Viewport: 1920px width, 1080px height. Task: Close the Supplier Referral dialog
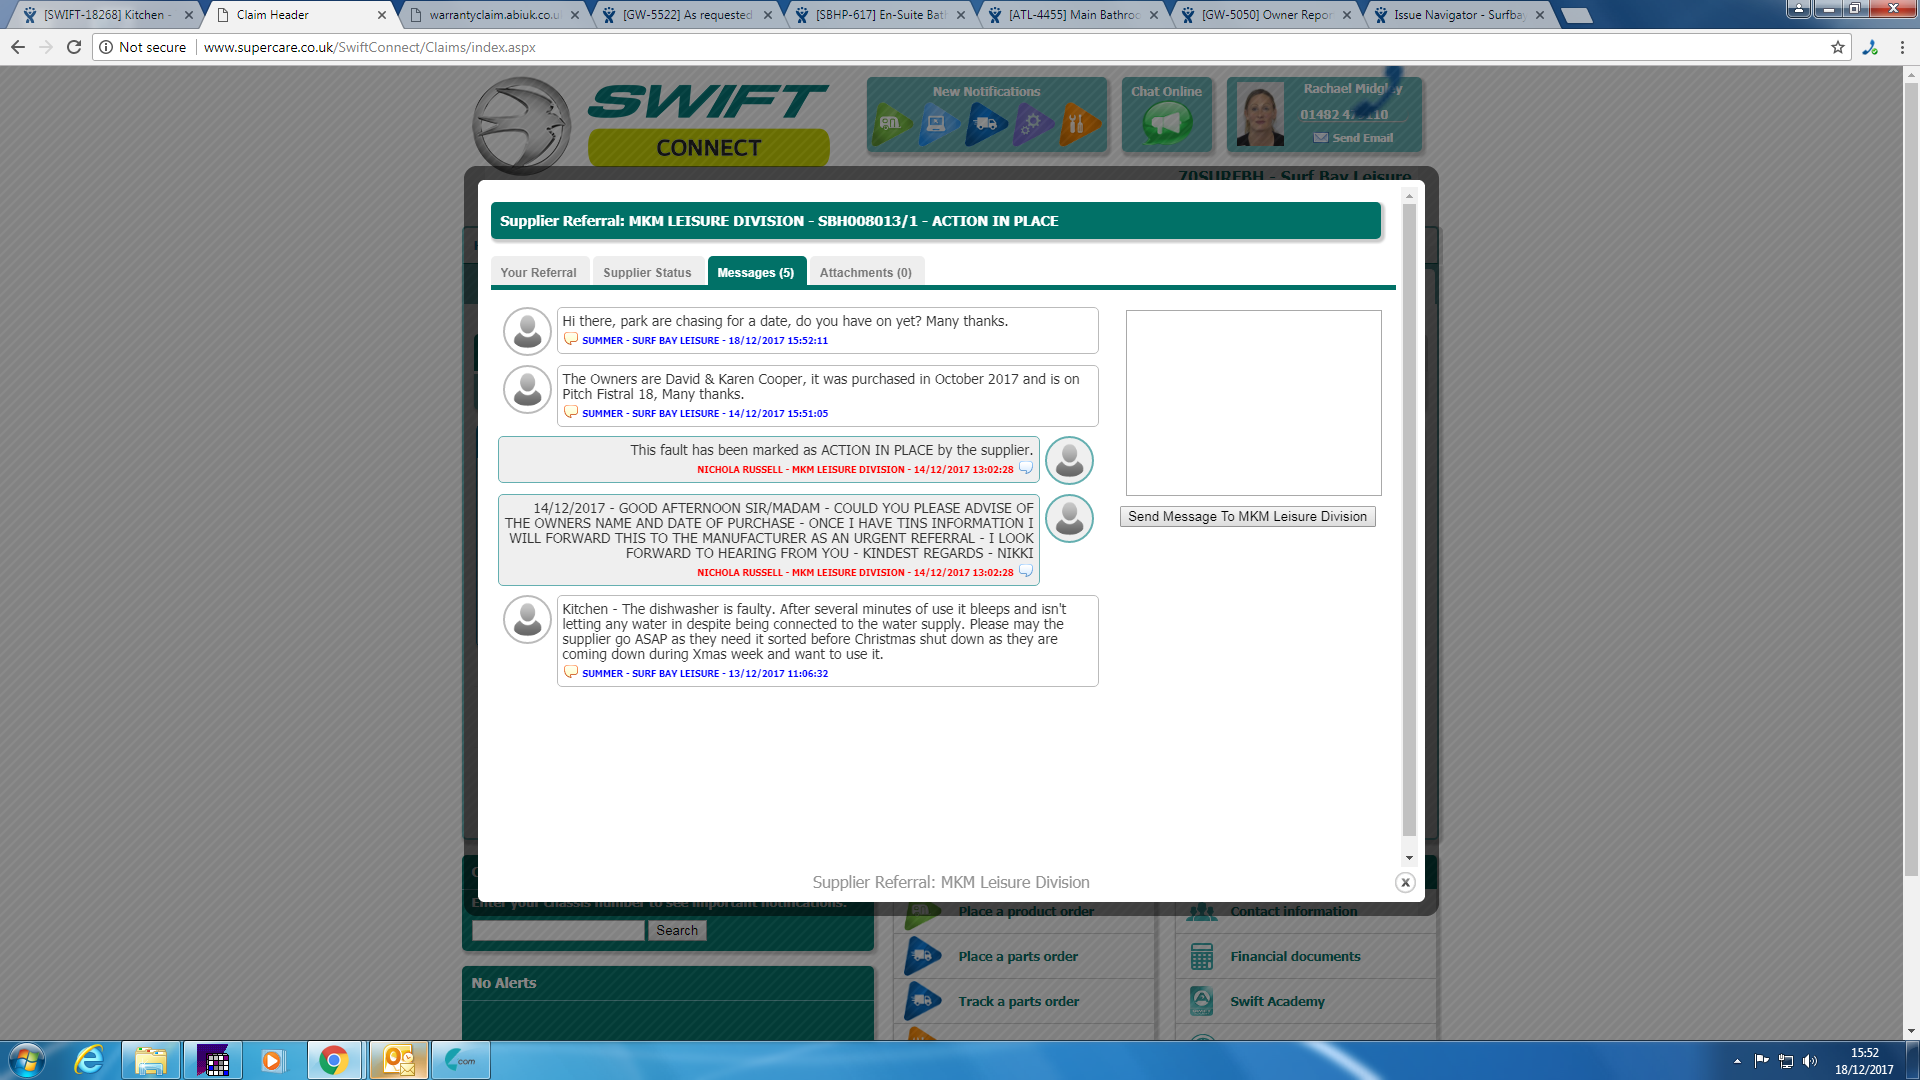click(1405, 882)
